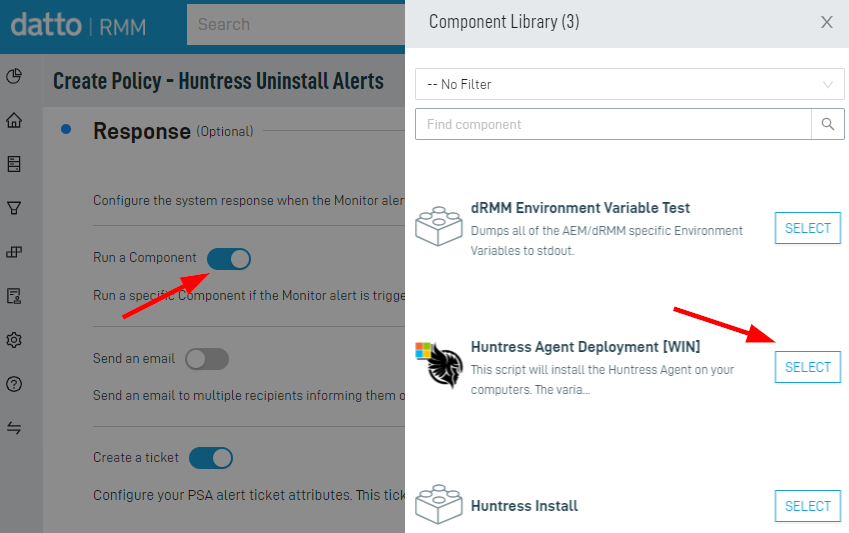Open the dashboard pie chart sidebar icon

[14, 76]
